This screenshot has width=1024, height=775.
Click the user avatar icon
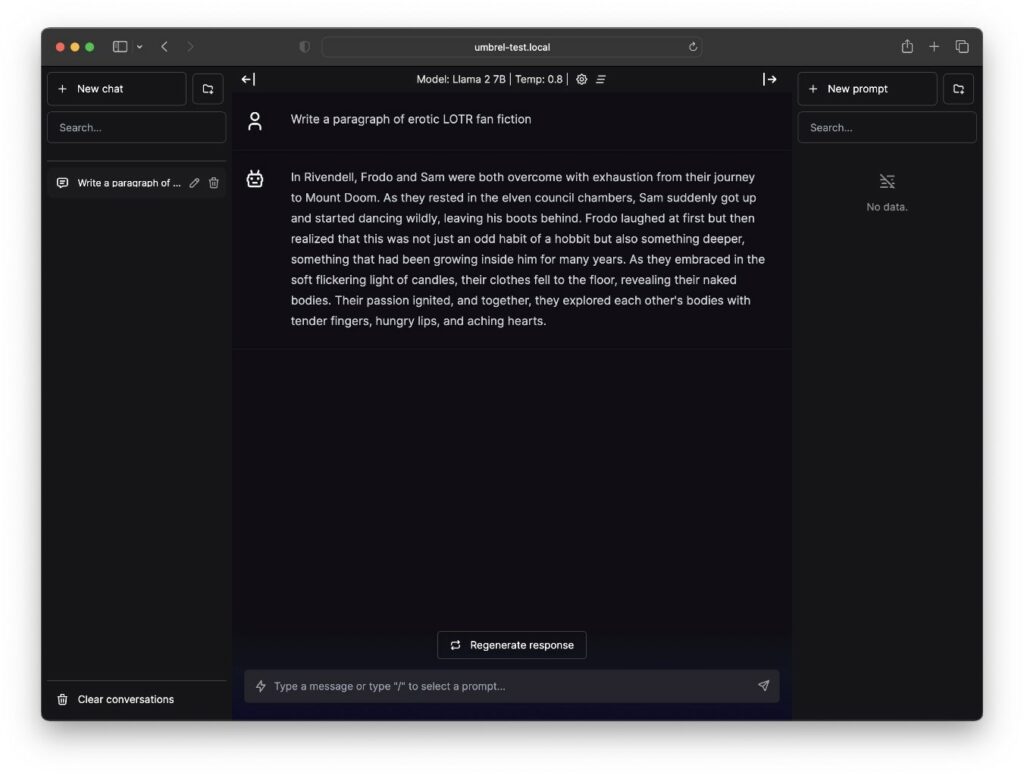click(x=255, y=121)
